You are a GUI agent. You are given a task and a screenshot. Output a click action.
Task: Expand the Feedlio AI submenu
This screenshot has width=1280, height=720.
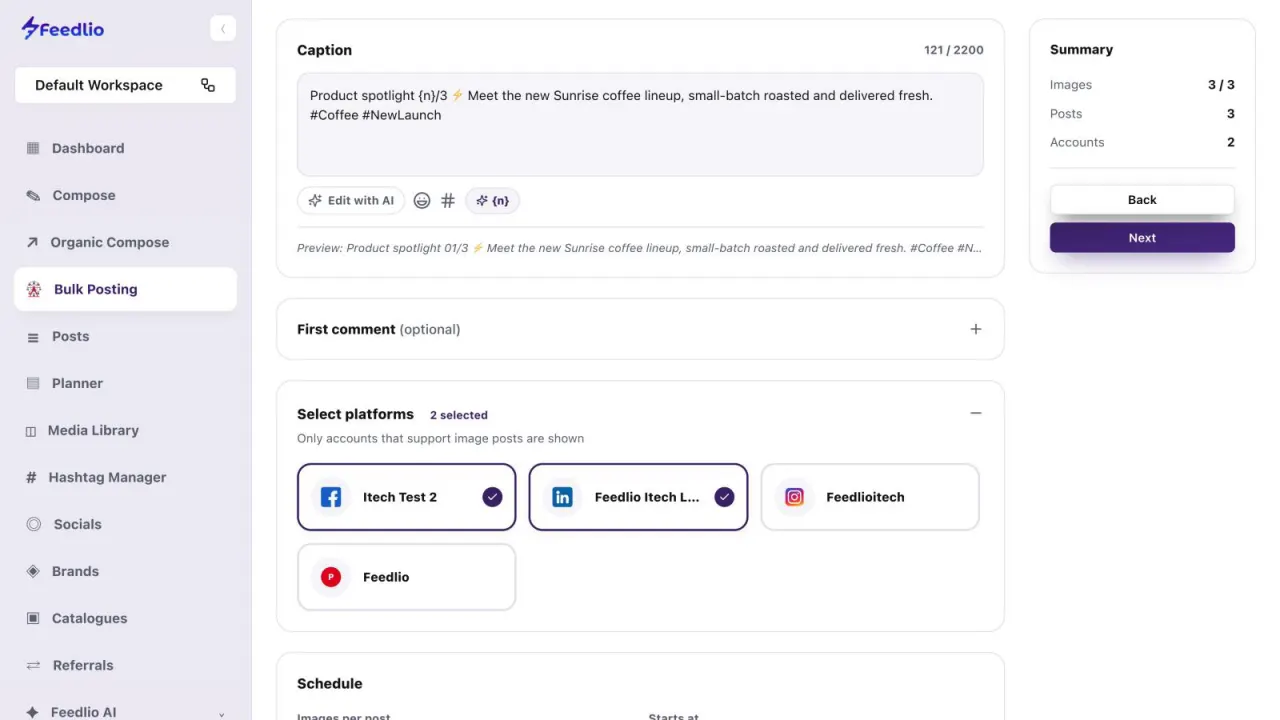[x=221, y=714]
